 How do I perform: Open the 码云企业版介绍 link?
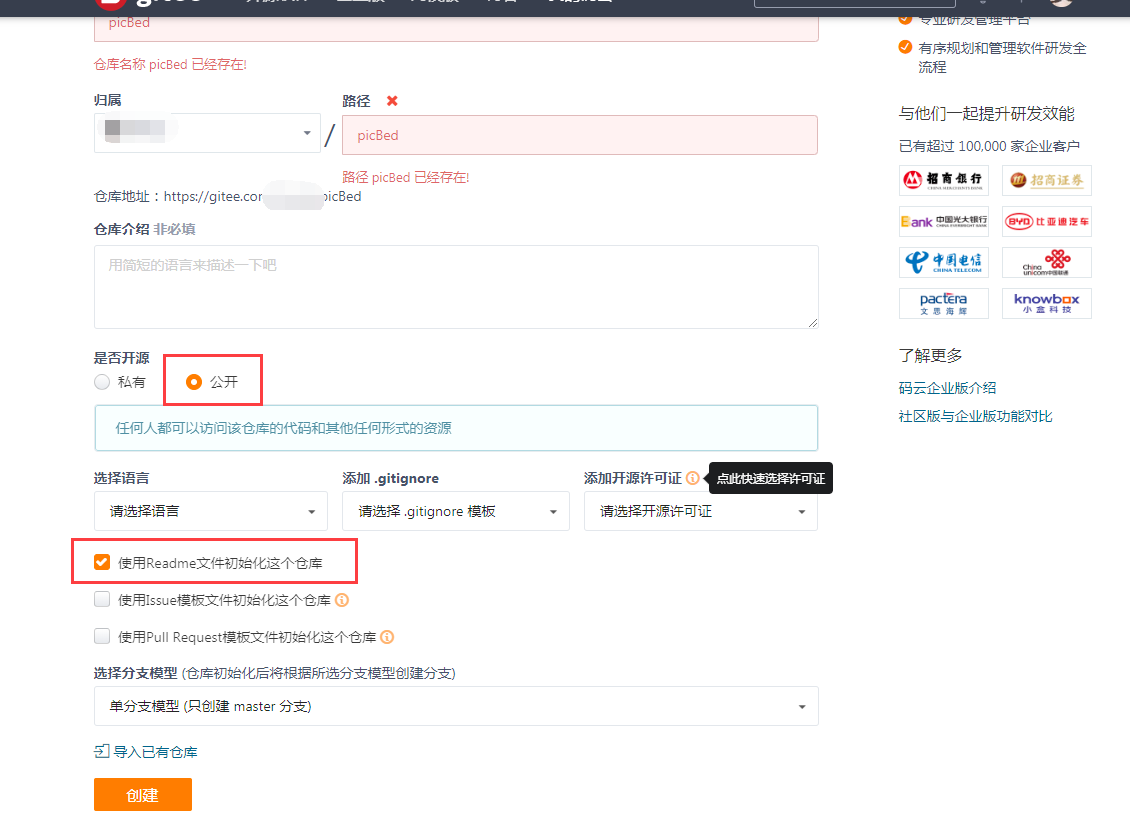coord(947,388)
